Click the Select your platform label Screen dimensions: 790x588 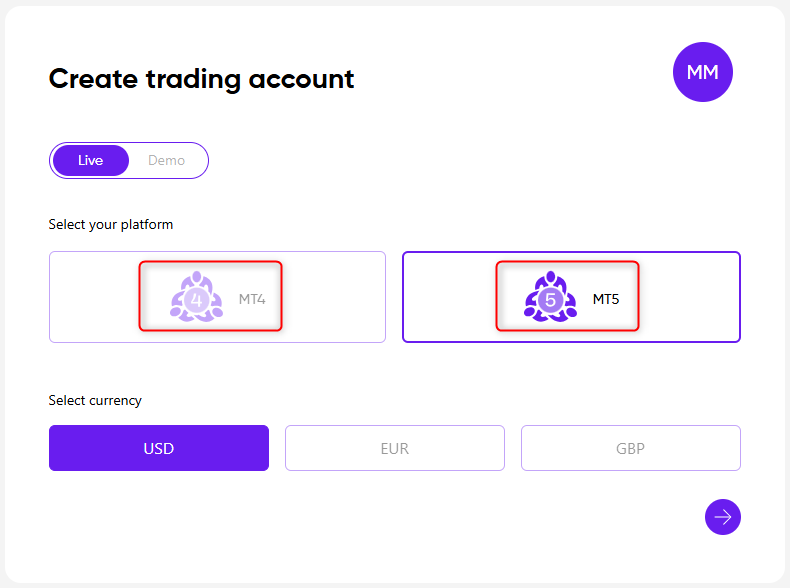point(110,225)
